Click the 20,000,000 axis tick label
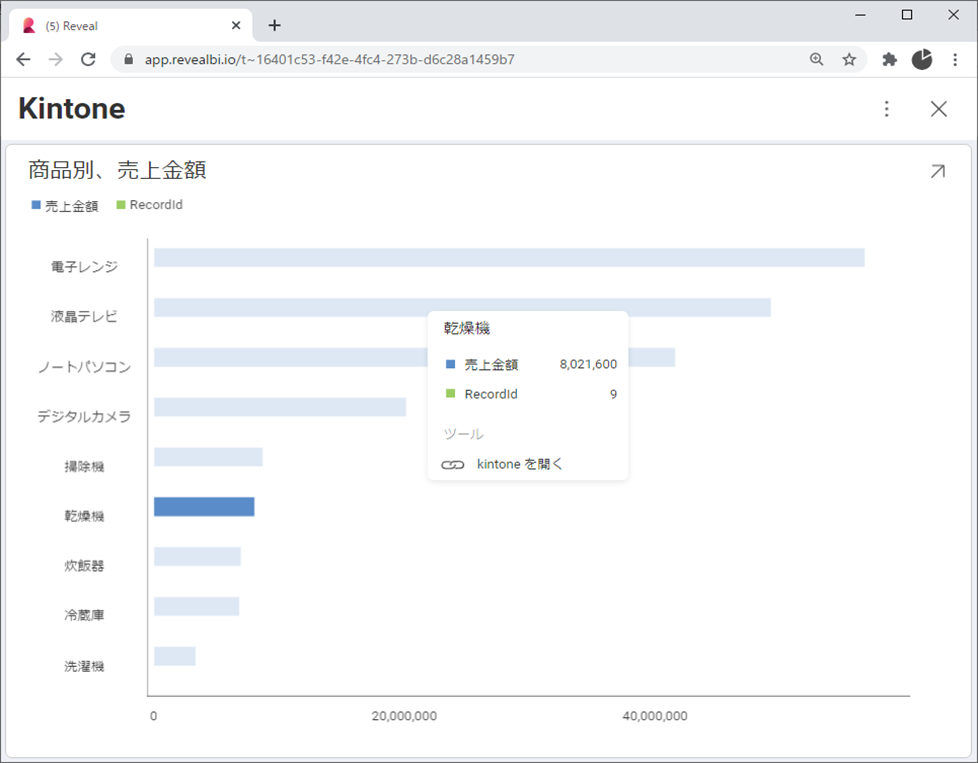 pos(404,716)
